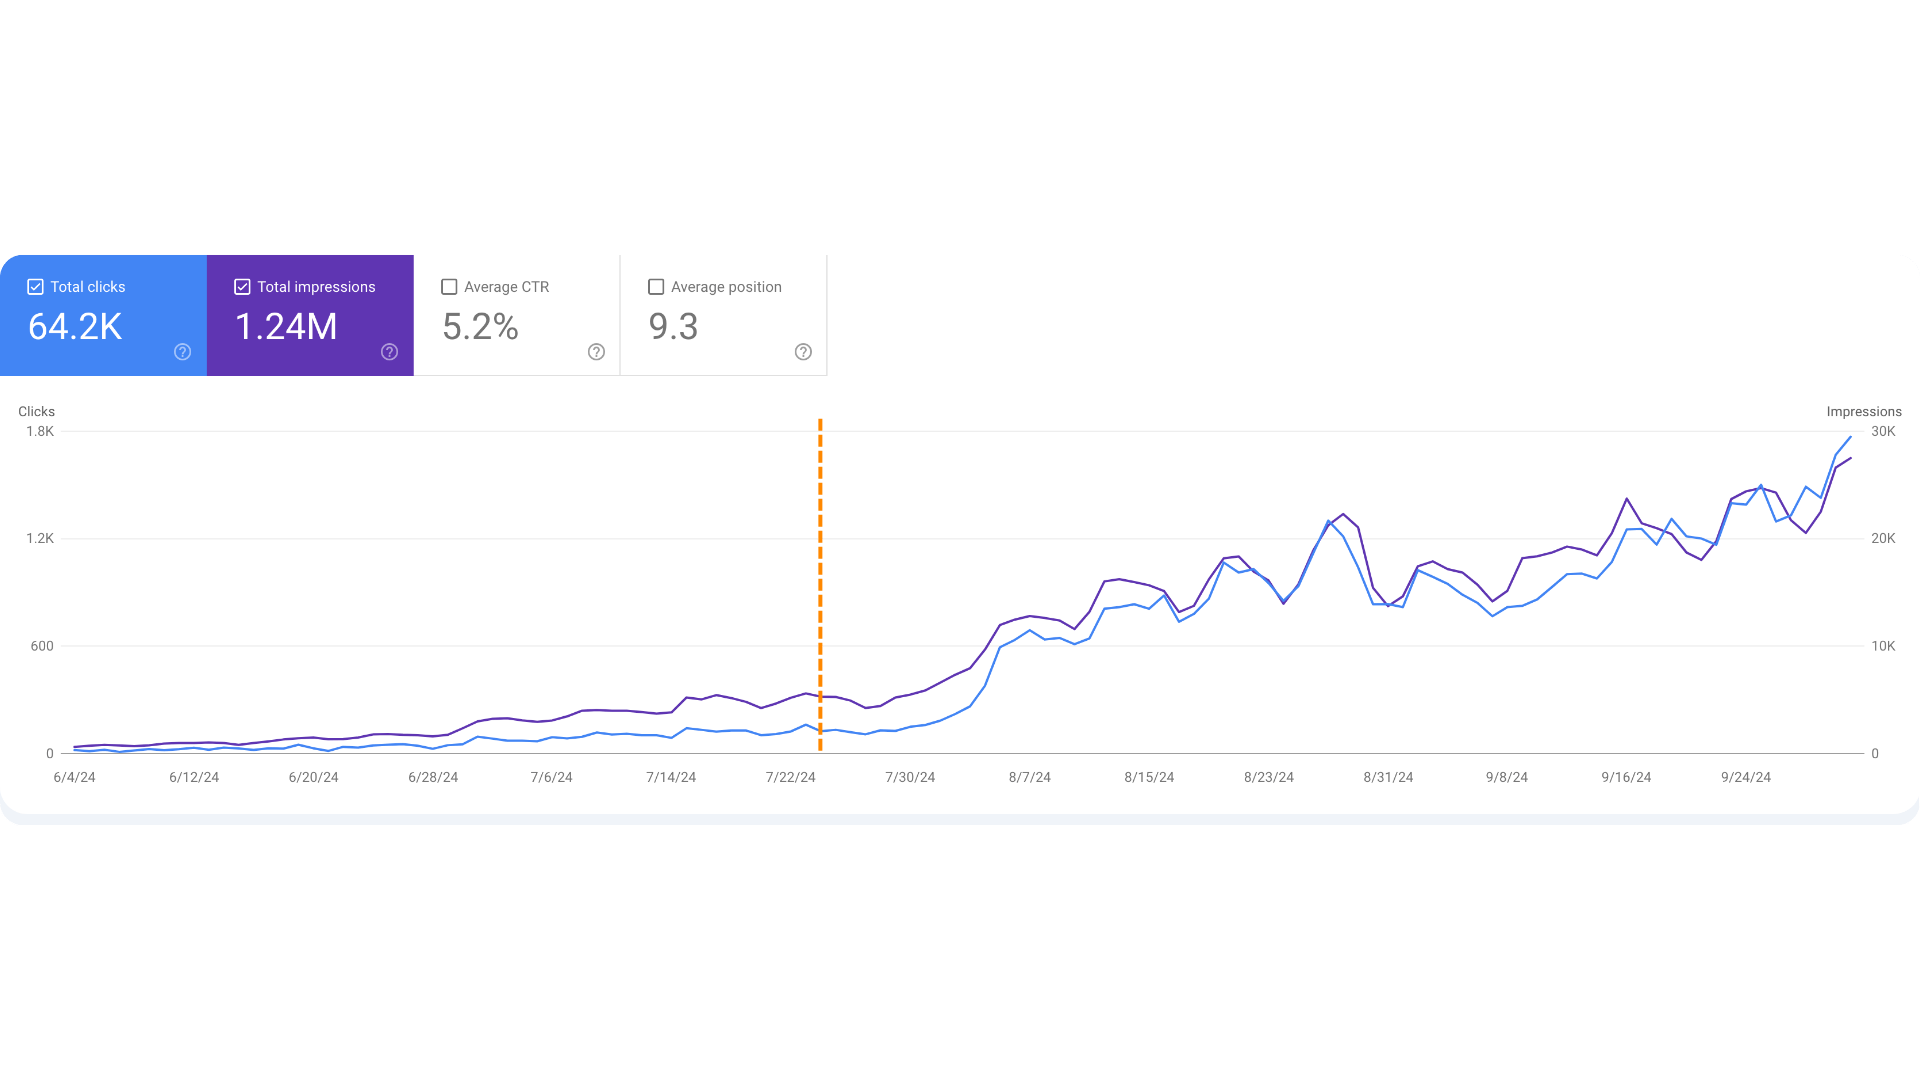1920x1080 pixels.
Task: Open help icon on Total clicks card
Action: 182,352
